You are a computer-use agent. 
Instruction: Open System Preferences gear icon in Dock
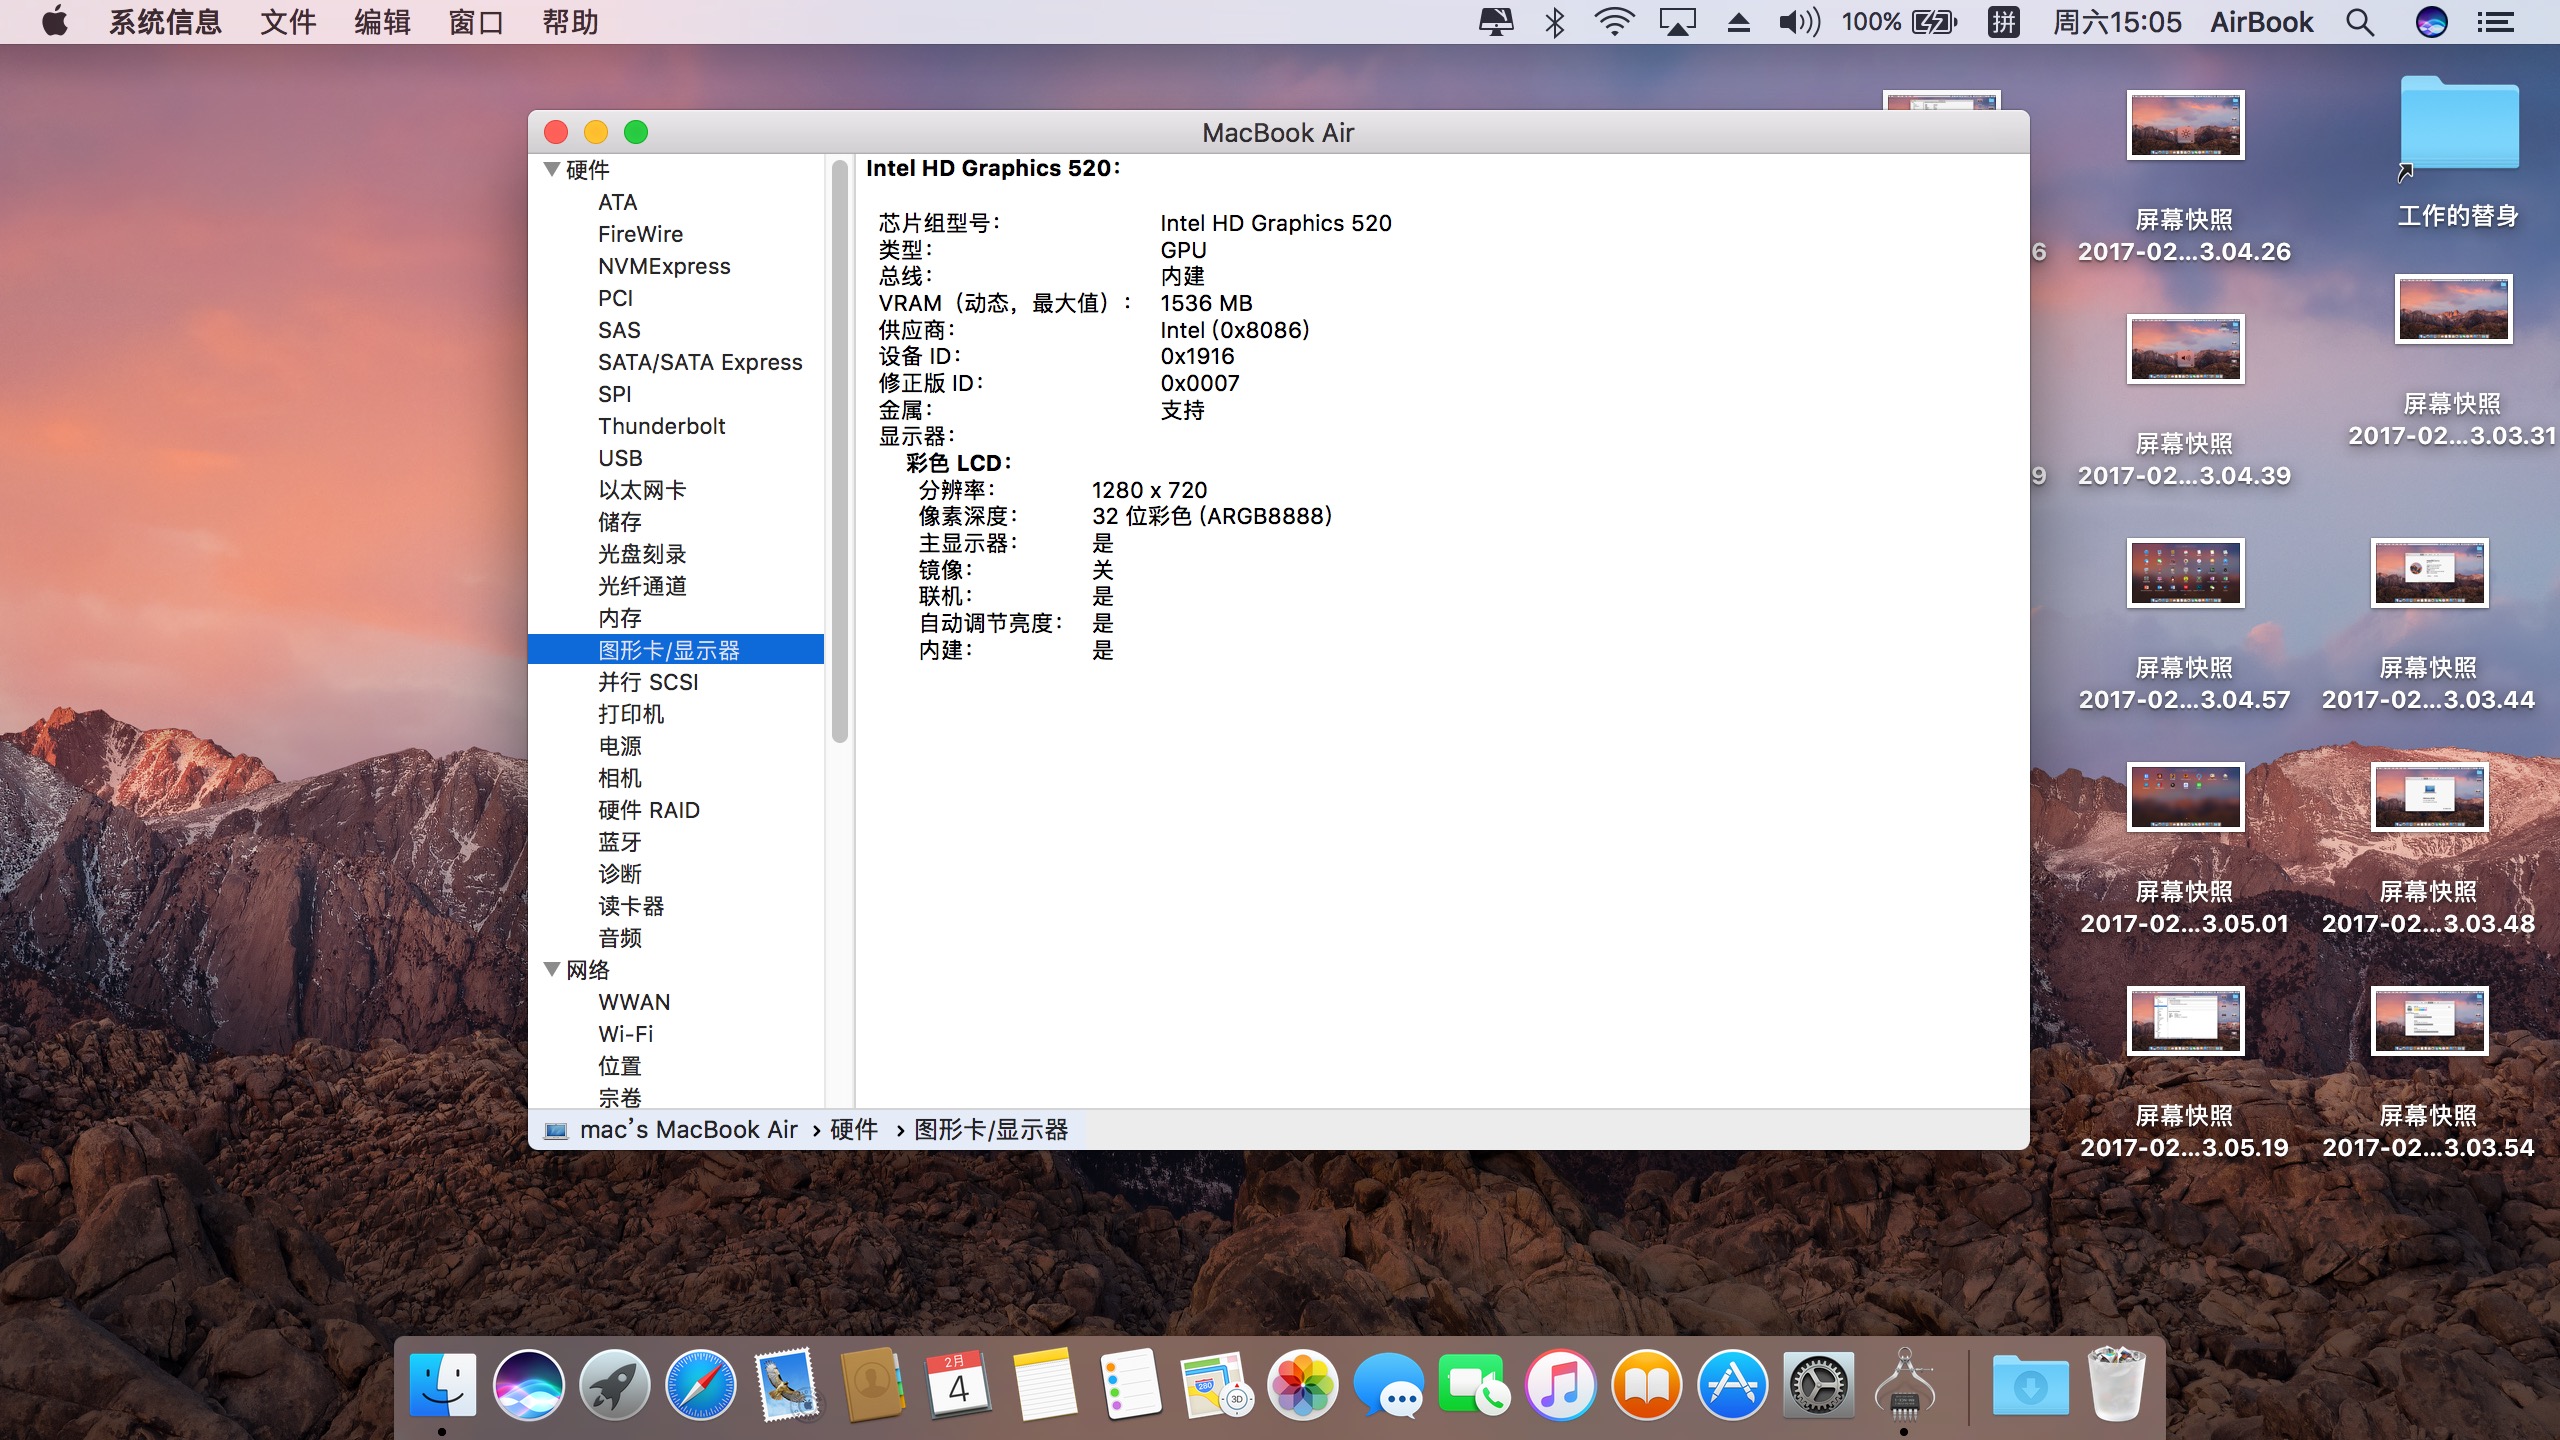coord(1819,1385)
